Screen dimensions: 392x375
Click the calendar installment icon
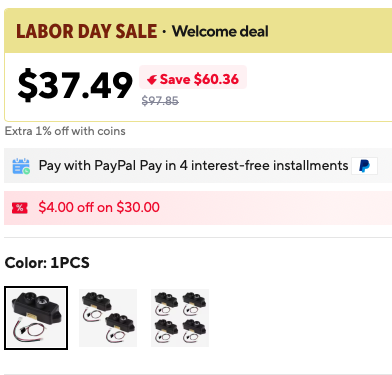[x=21, y=166]
